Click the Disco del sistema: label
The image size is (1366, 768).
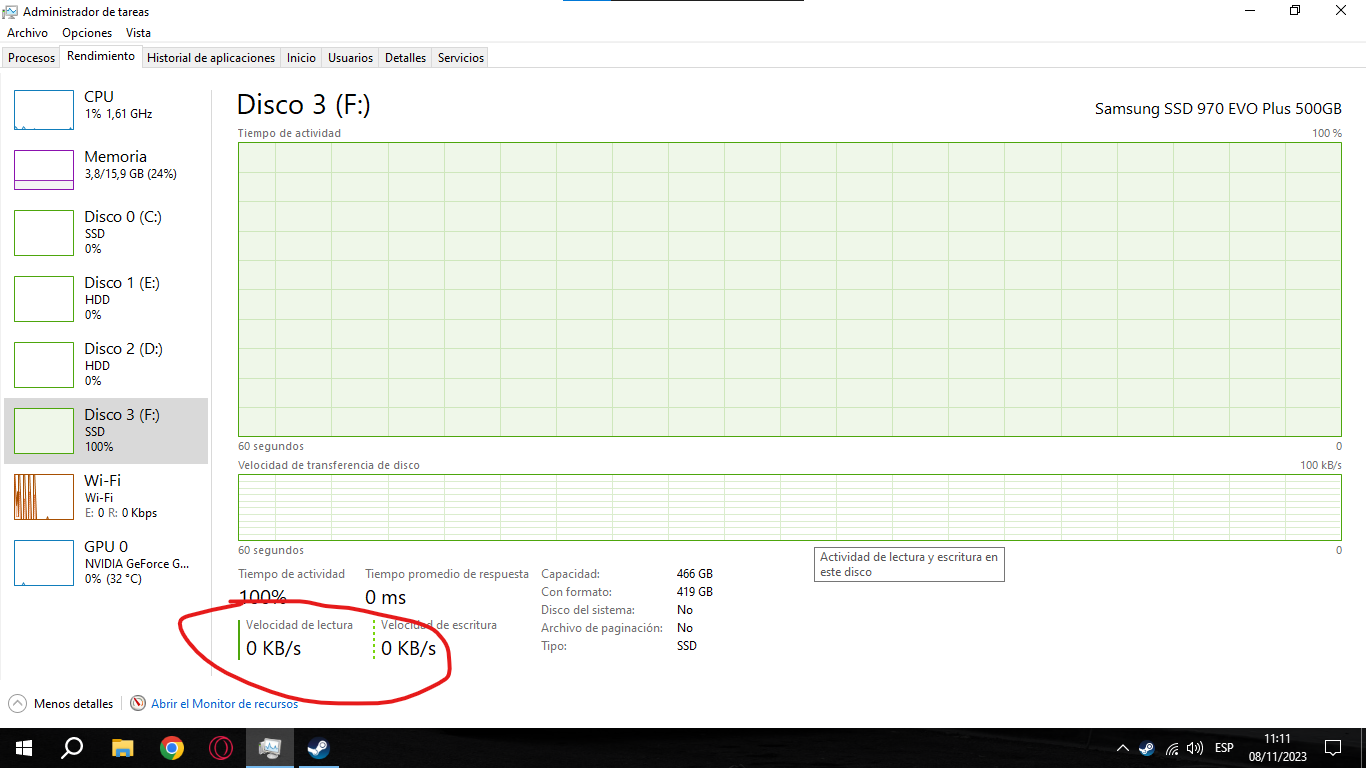(588, 610)
